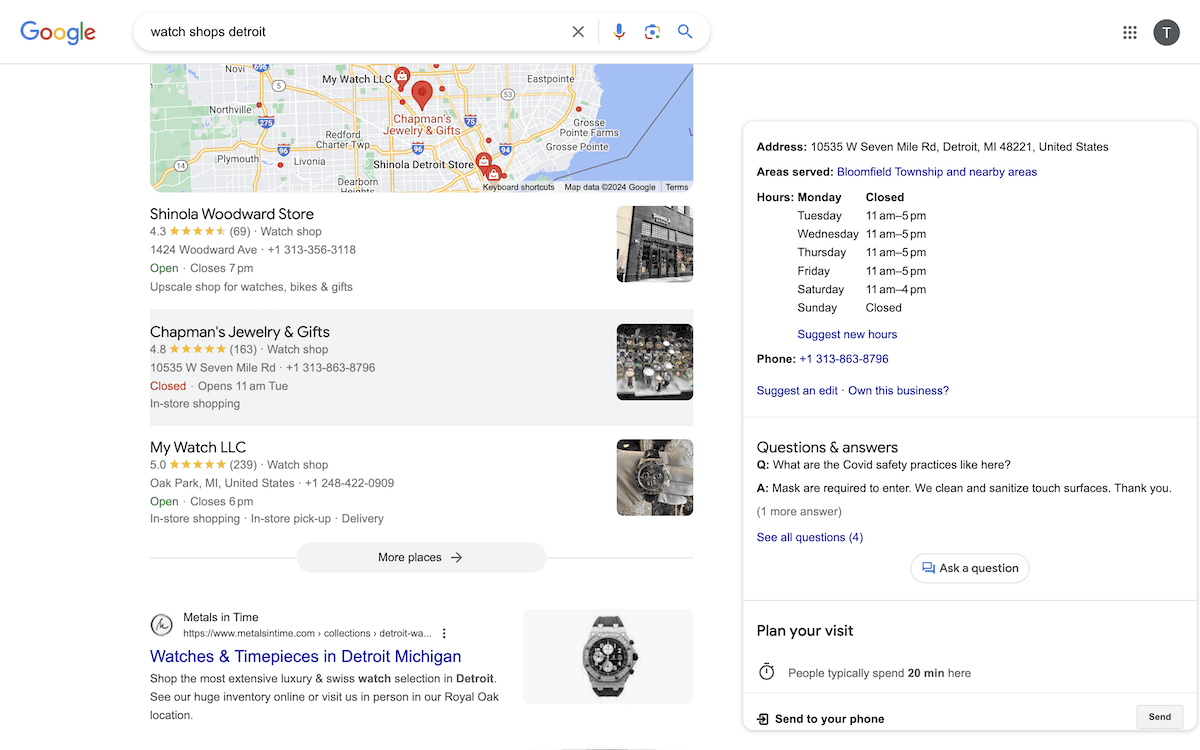
Task: Click the More places button
Action: (x=421, y=557)
